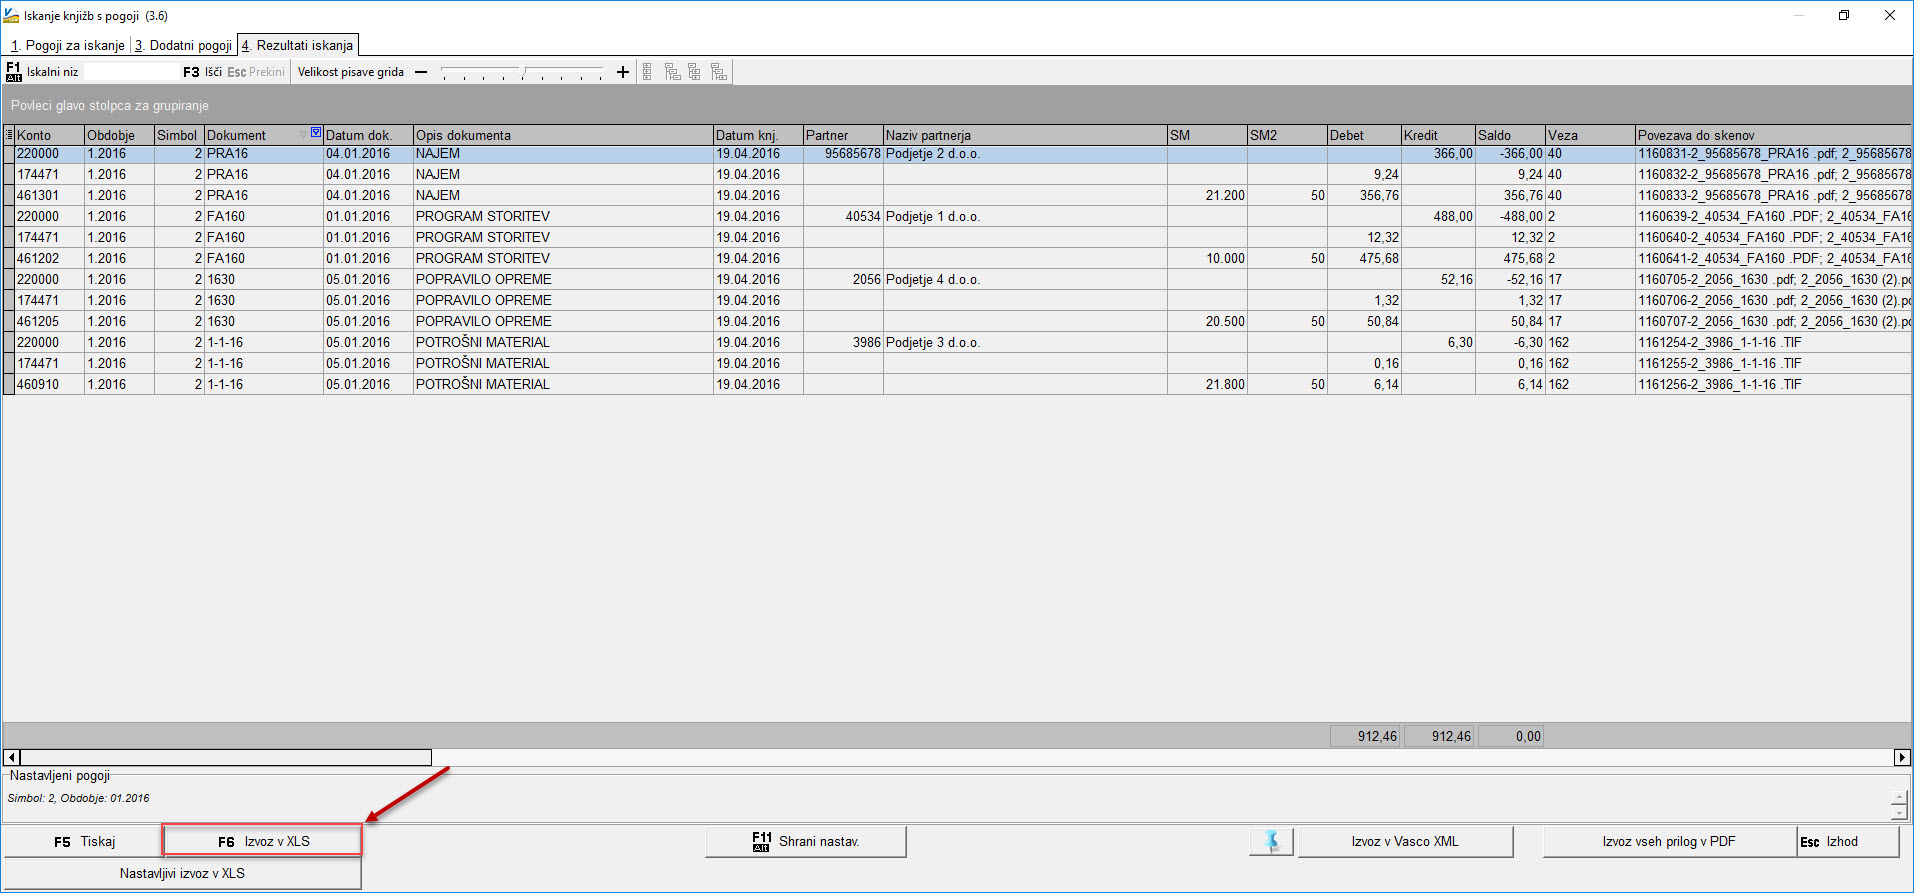1914x893 pixels.
Task: Click the Debet column header
Action: pos(1364,135)
